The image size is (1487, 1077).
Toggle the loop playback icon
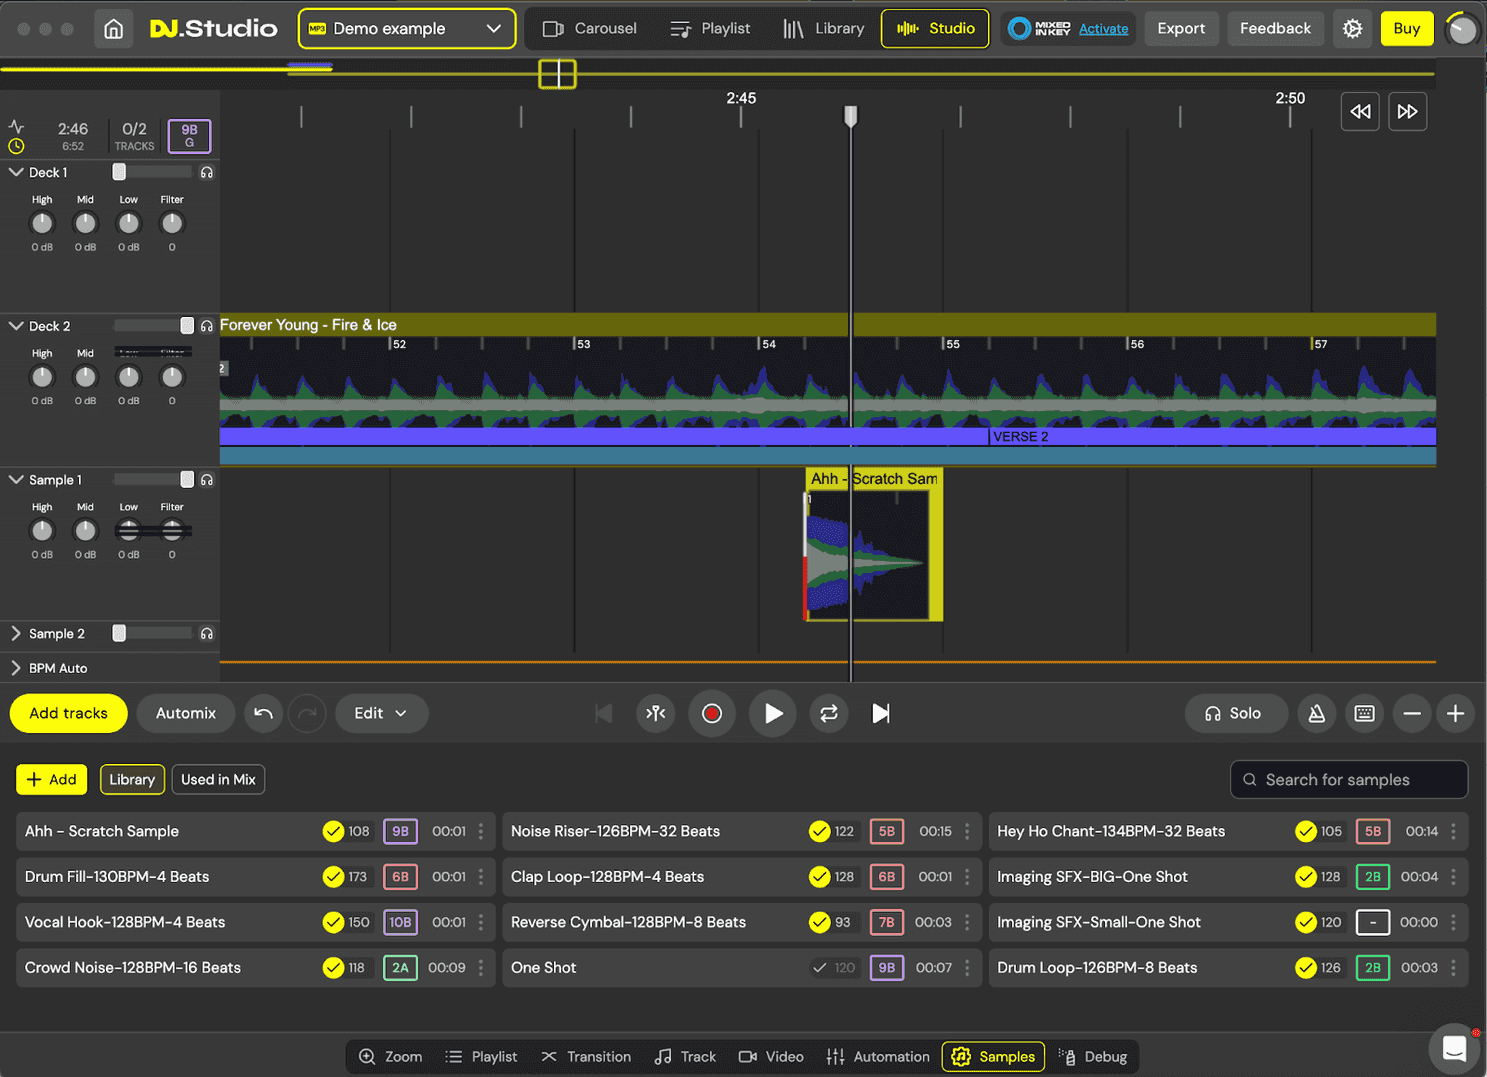pos(829,713)
